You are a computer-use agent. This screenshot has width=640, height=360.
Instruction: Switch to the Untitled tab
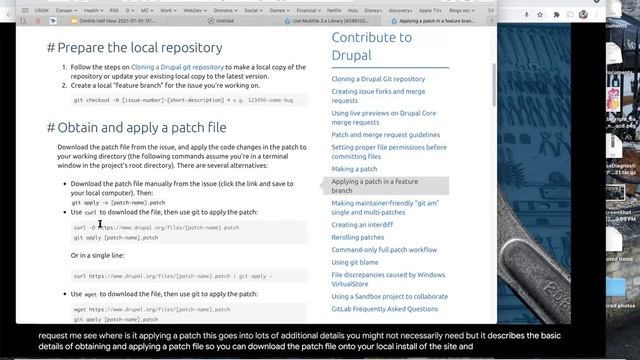pos(221,20)
